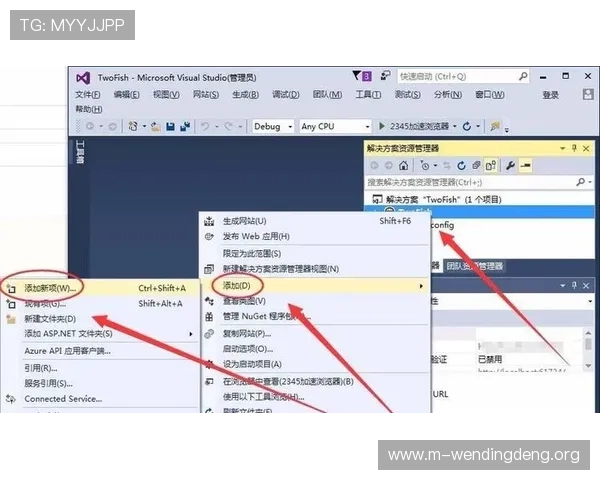The height and width of the screenshot is (480, 600).
Task: Click the Home icon in Solution Explorer
Action: [x=403, y=166]
